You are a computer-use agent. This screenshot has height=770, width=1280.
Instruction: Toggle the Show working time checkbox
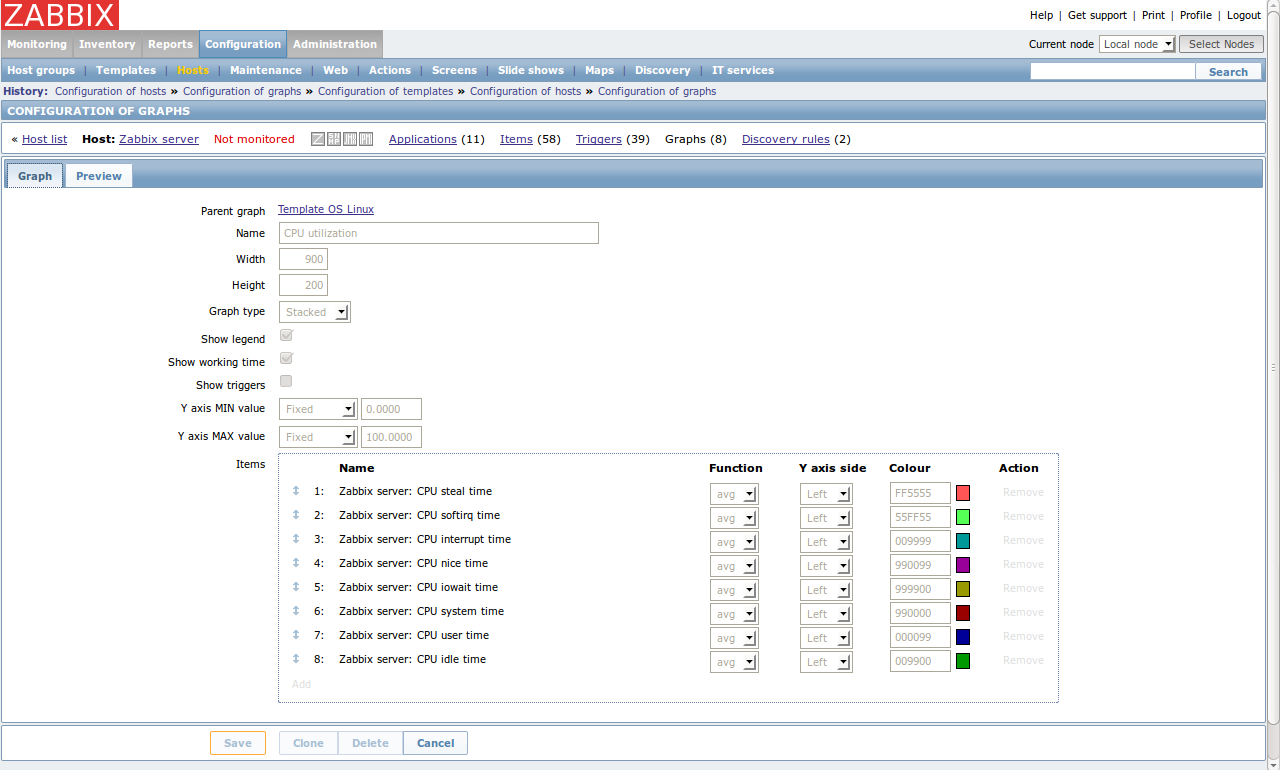286,359
